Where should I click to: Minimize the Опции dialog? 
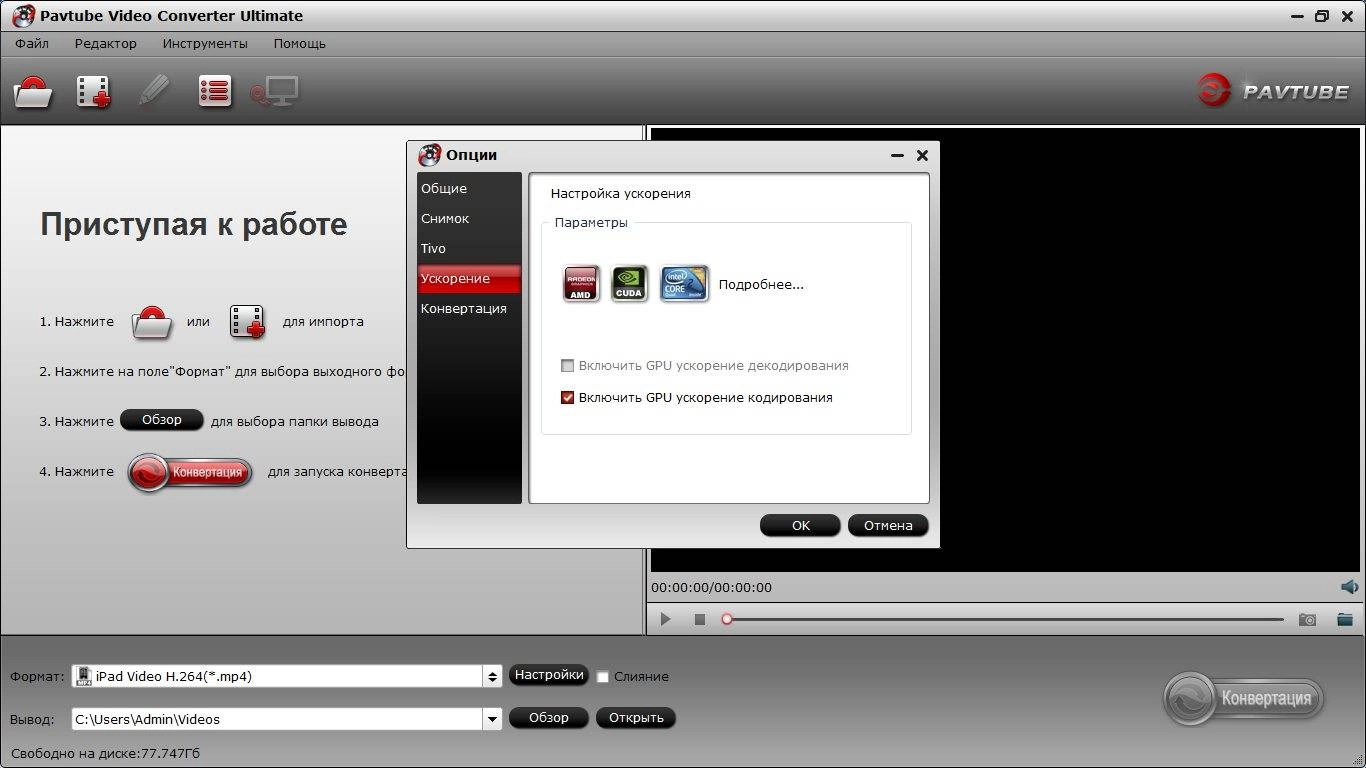pyautogui.click(x=897, y=155)
